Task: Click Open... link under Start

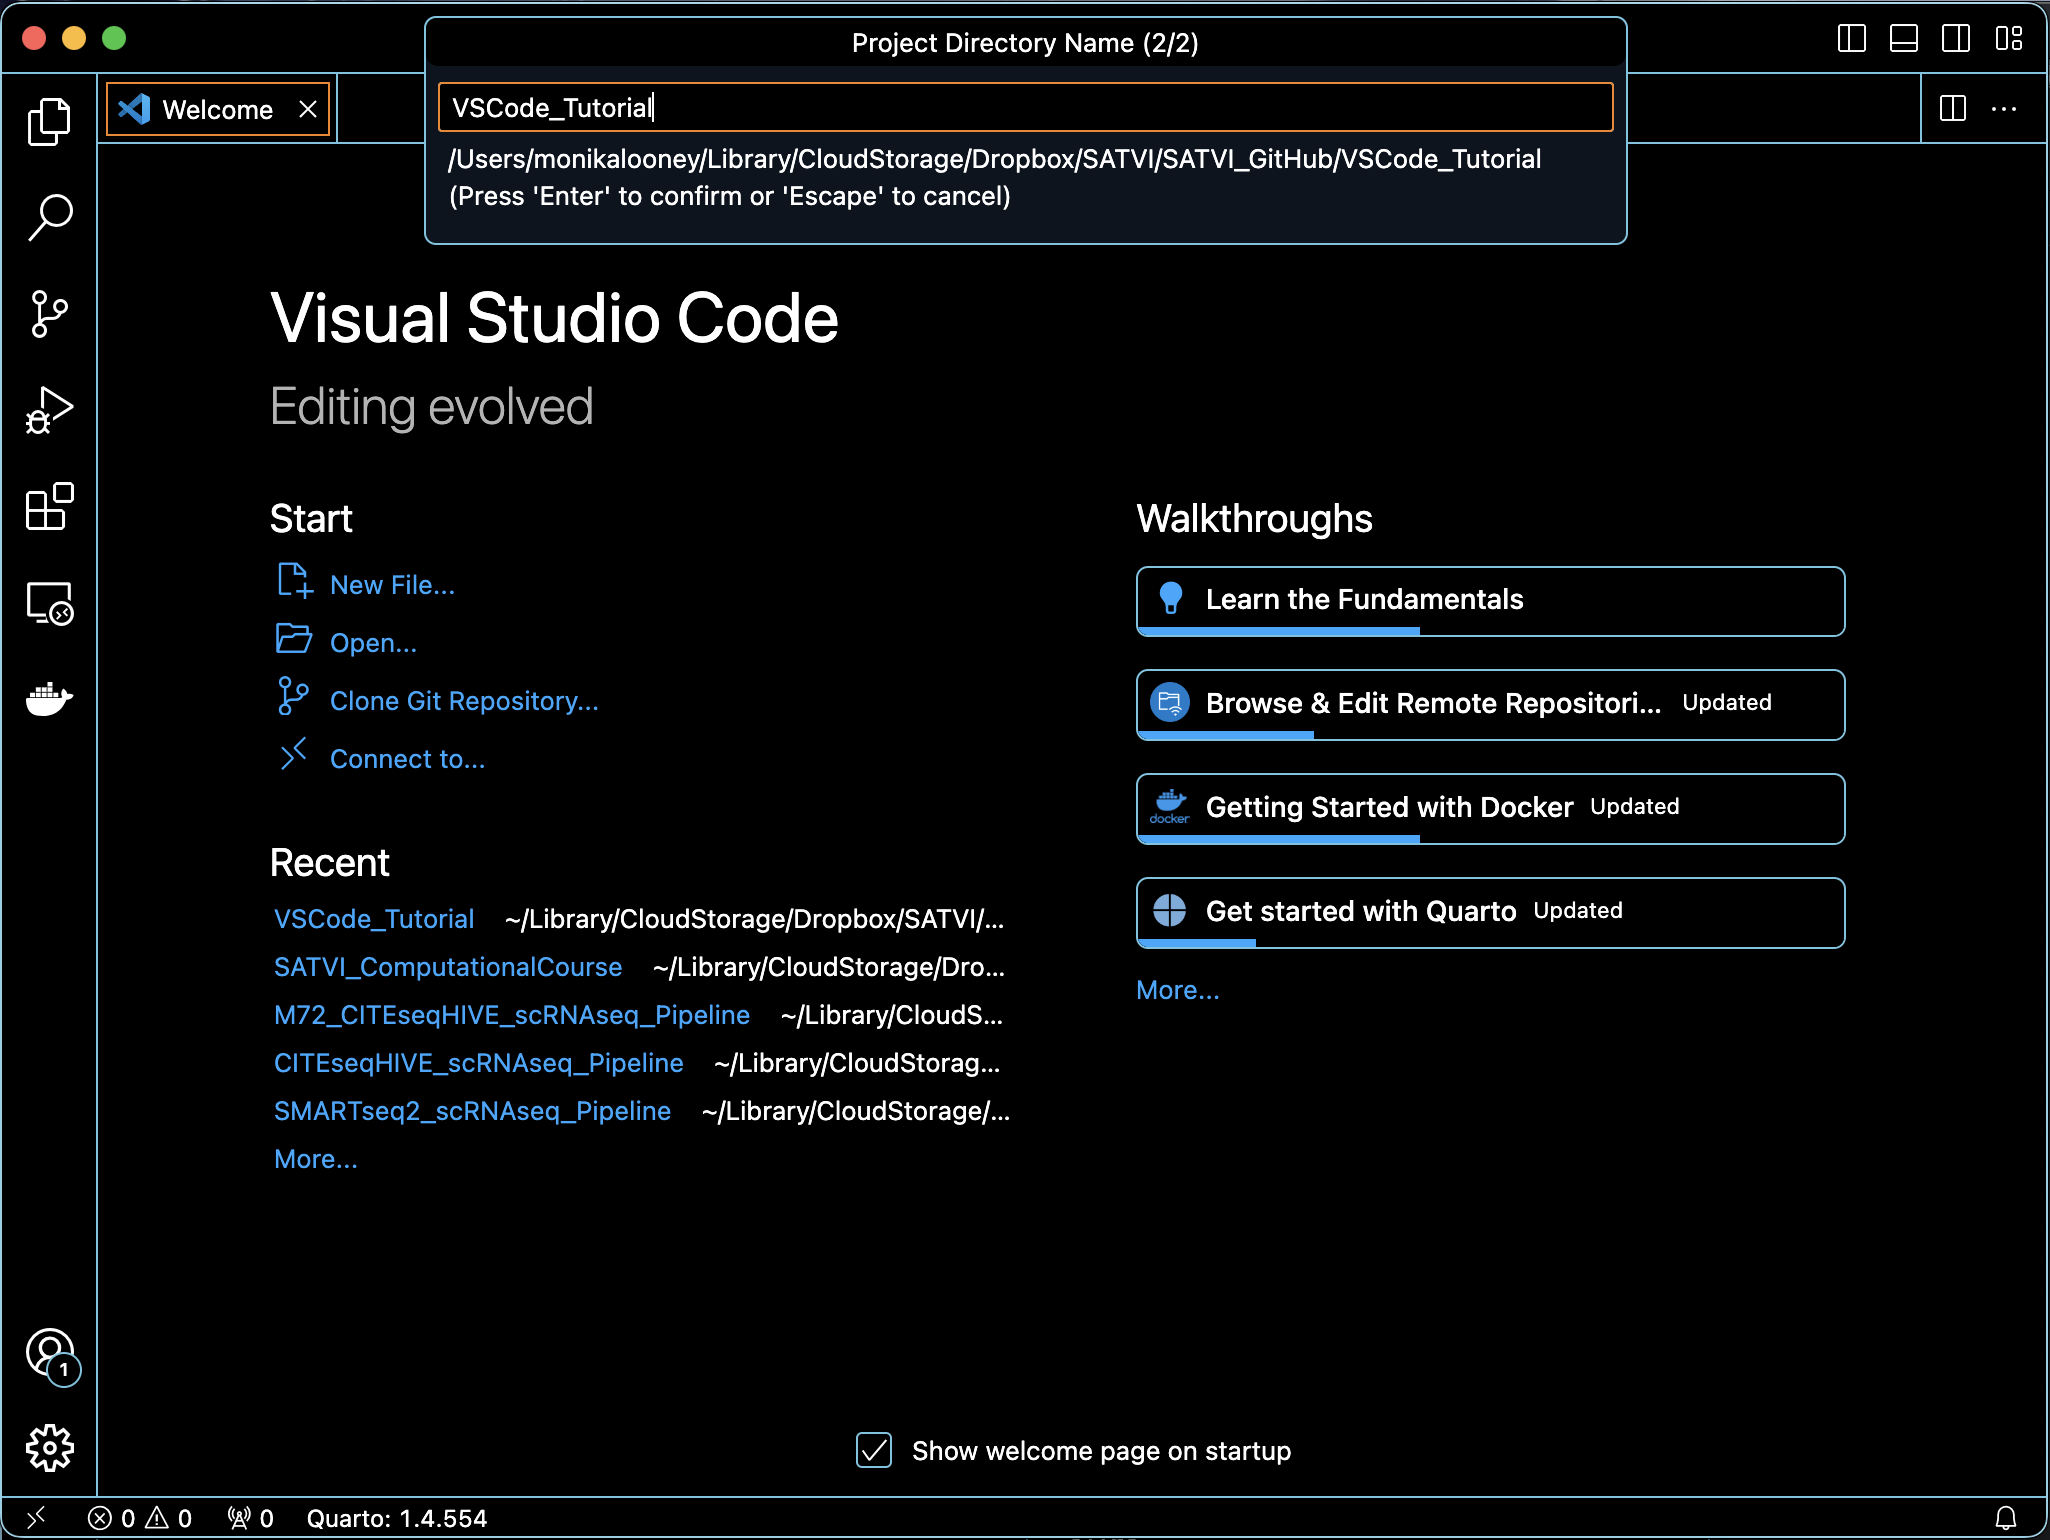Action: pyautogui.click(x=373, y=643)
